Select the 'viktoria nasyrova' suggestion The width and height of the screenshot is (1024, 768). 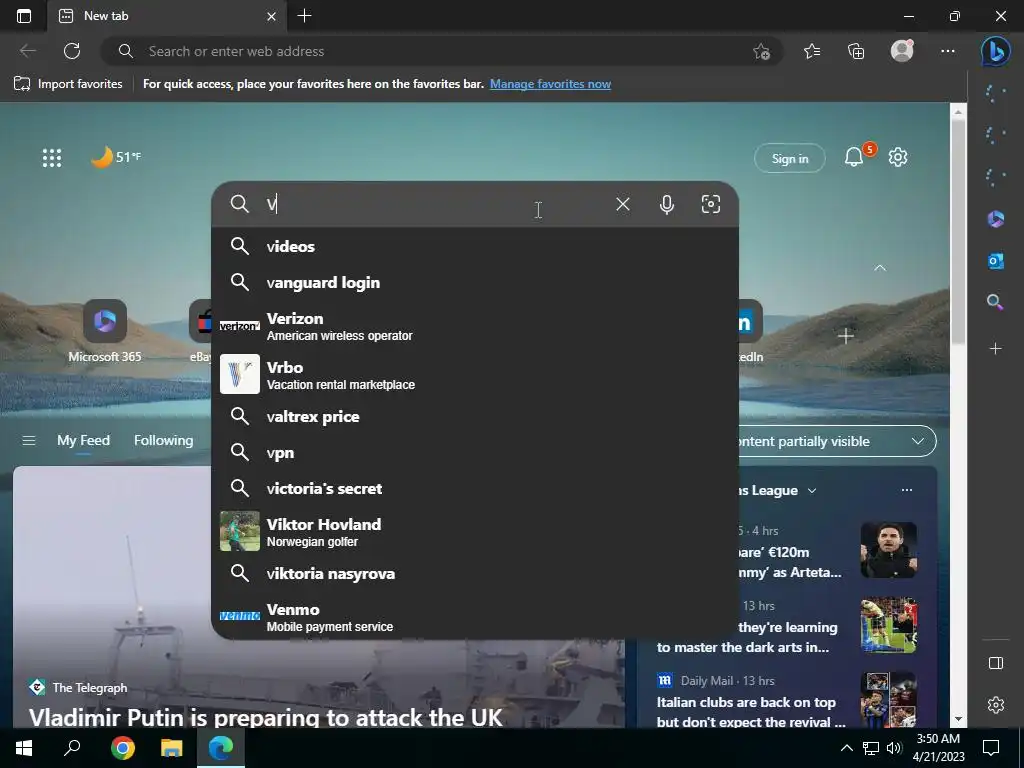pos(475,573)
